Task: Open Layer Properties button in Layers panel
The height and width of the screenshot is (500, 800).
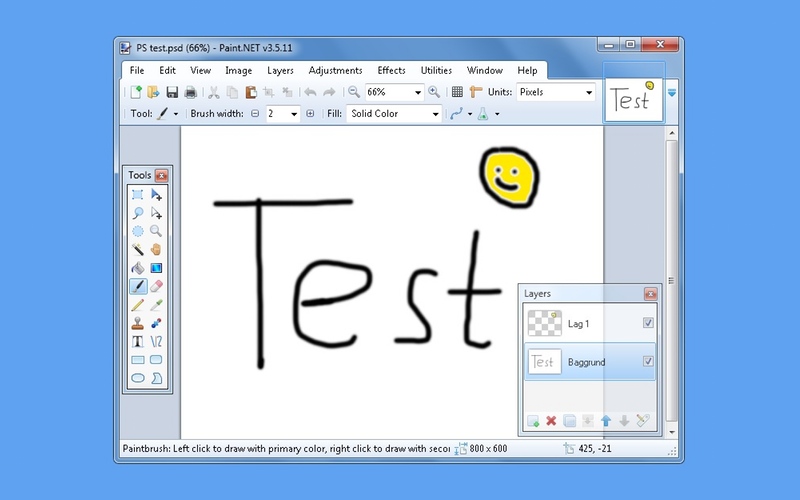Action: 643,421
